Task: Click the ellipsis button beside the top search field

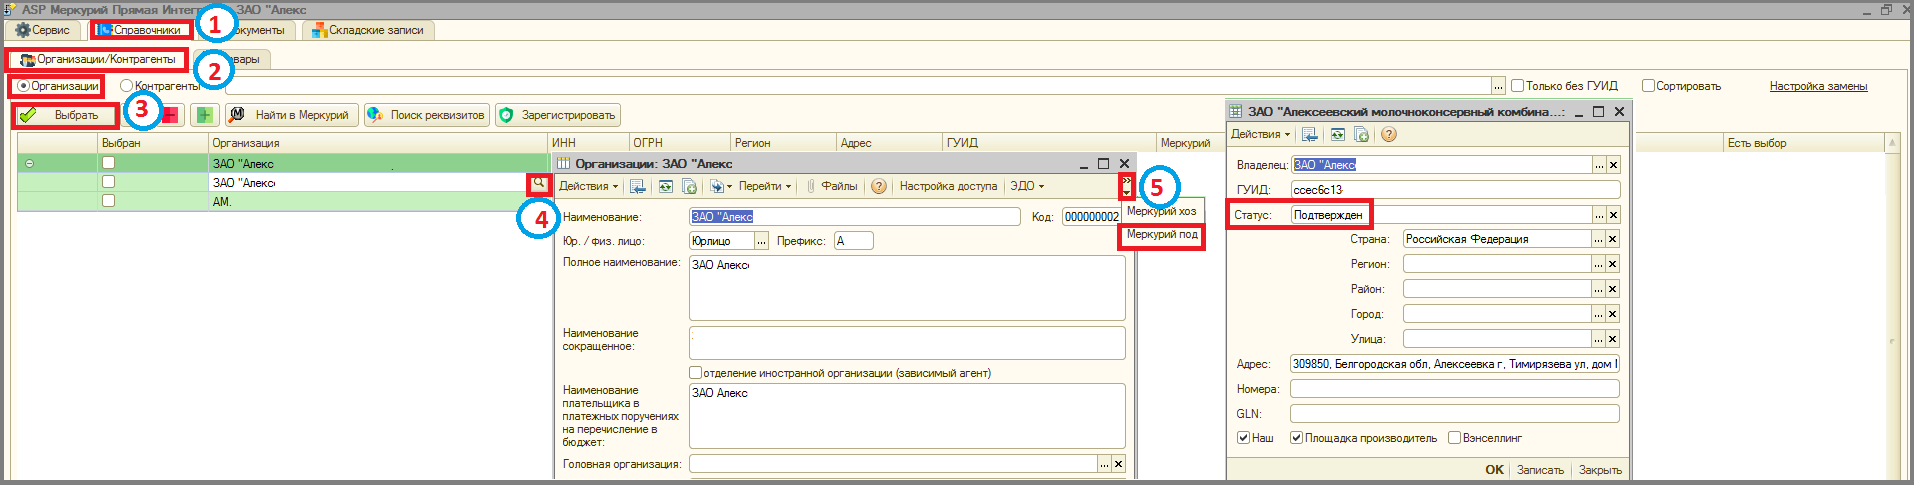Action: 1498,86
